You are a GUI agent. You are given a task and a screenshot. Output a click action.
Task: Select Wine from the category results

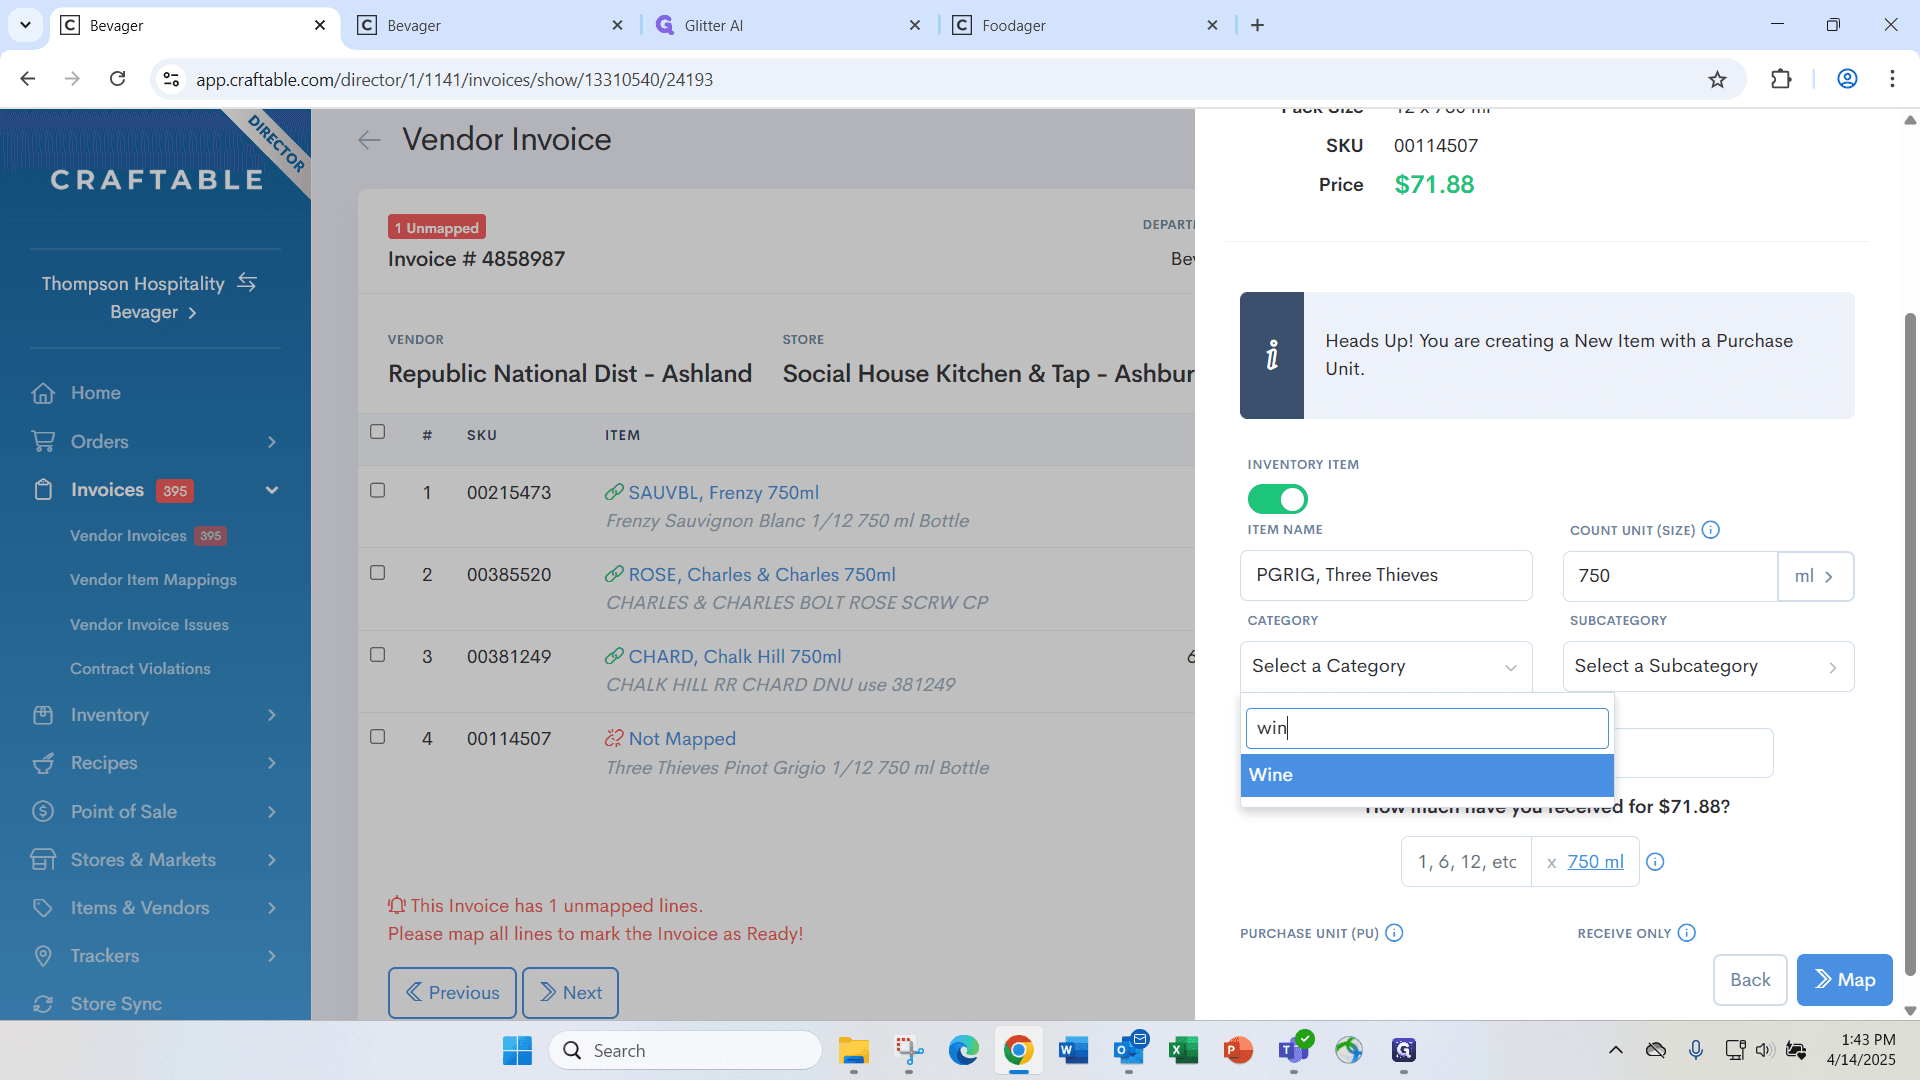point(1427,775)
